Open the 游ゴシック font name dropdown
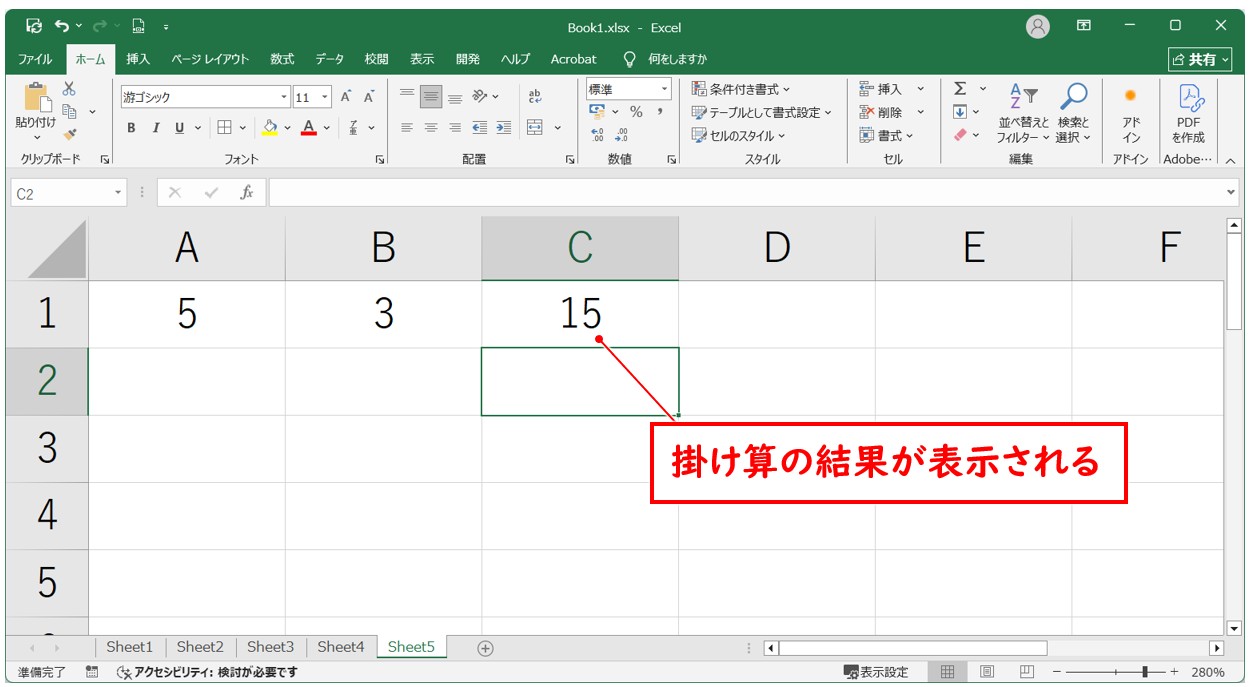The image size is (1253, 687). click(x=284, y=97)
